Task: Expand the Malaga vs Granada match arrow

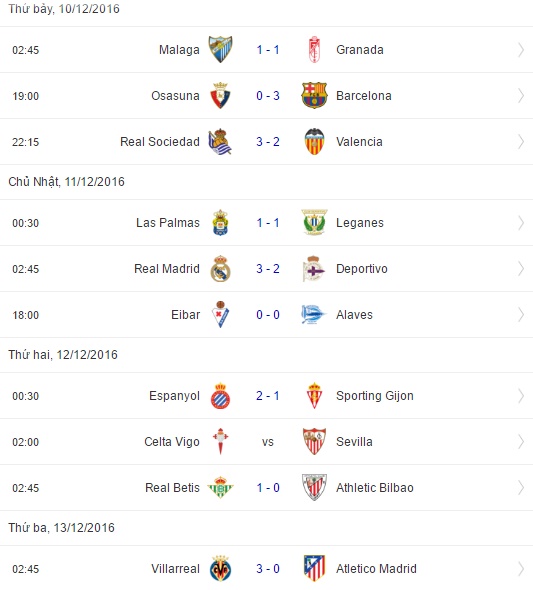Action: tap(521, 50)
